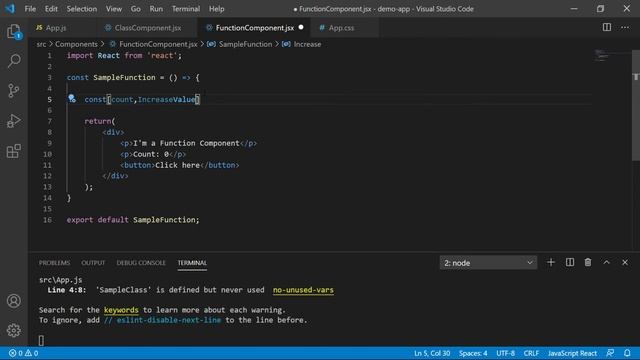
Task: Open notifications bell in status bar
Action: click(627, 353)
